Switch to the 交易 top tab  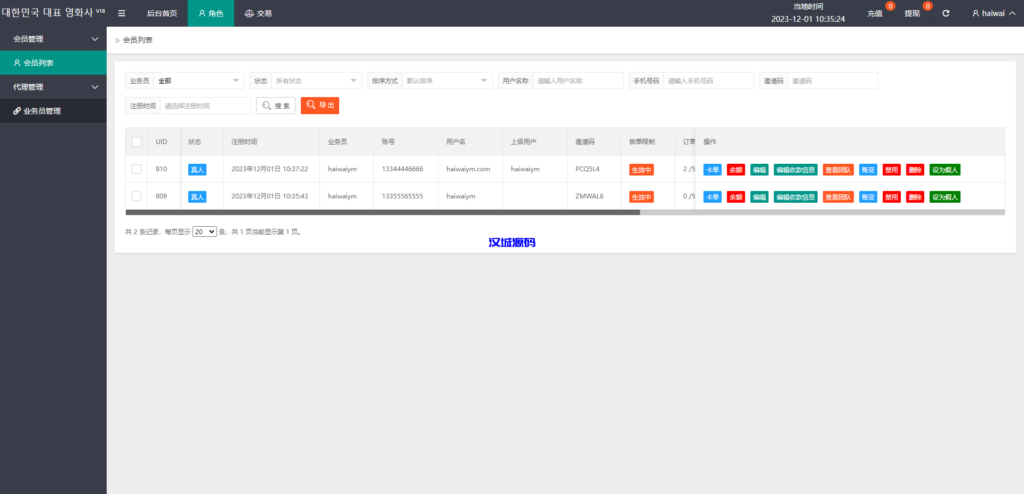(x=258, y=13)
